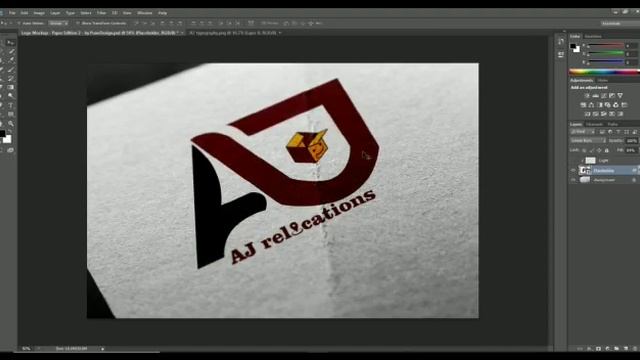This screenshot has width=640, height=360.
Task: Toggle shape layer filter in Layers
Action: pyautogui.click(x=627, y=132)
